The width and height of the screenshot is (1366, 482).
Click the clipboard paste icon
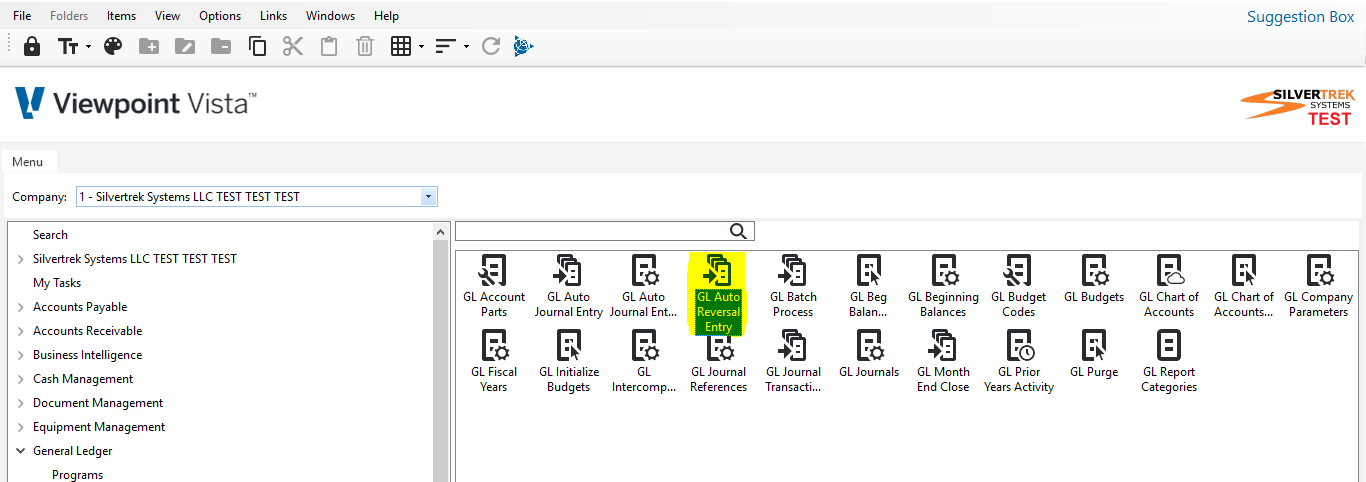click(329, 46)
